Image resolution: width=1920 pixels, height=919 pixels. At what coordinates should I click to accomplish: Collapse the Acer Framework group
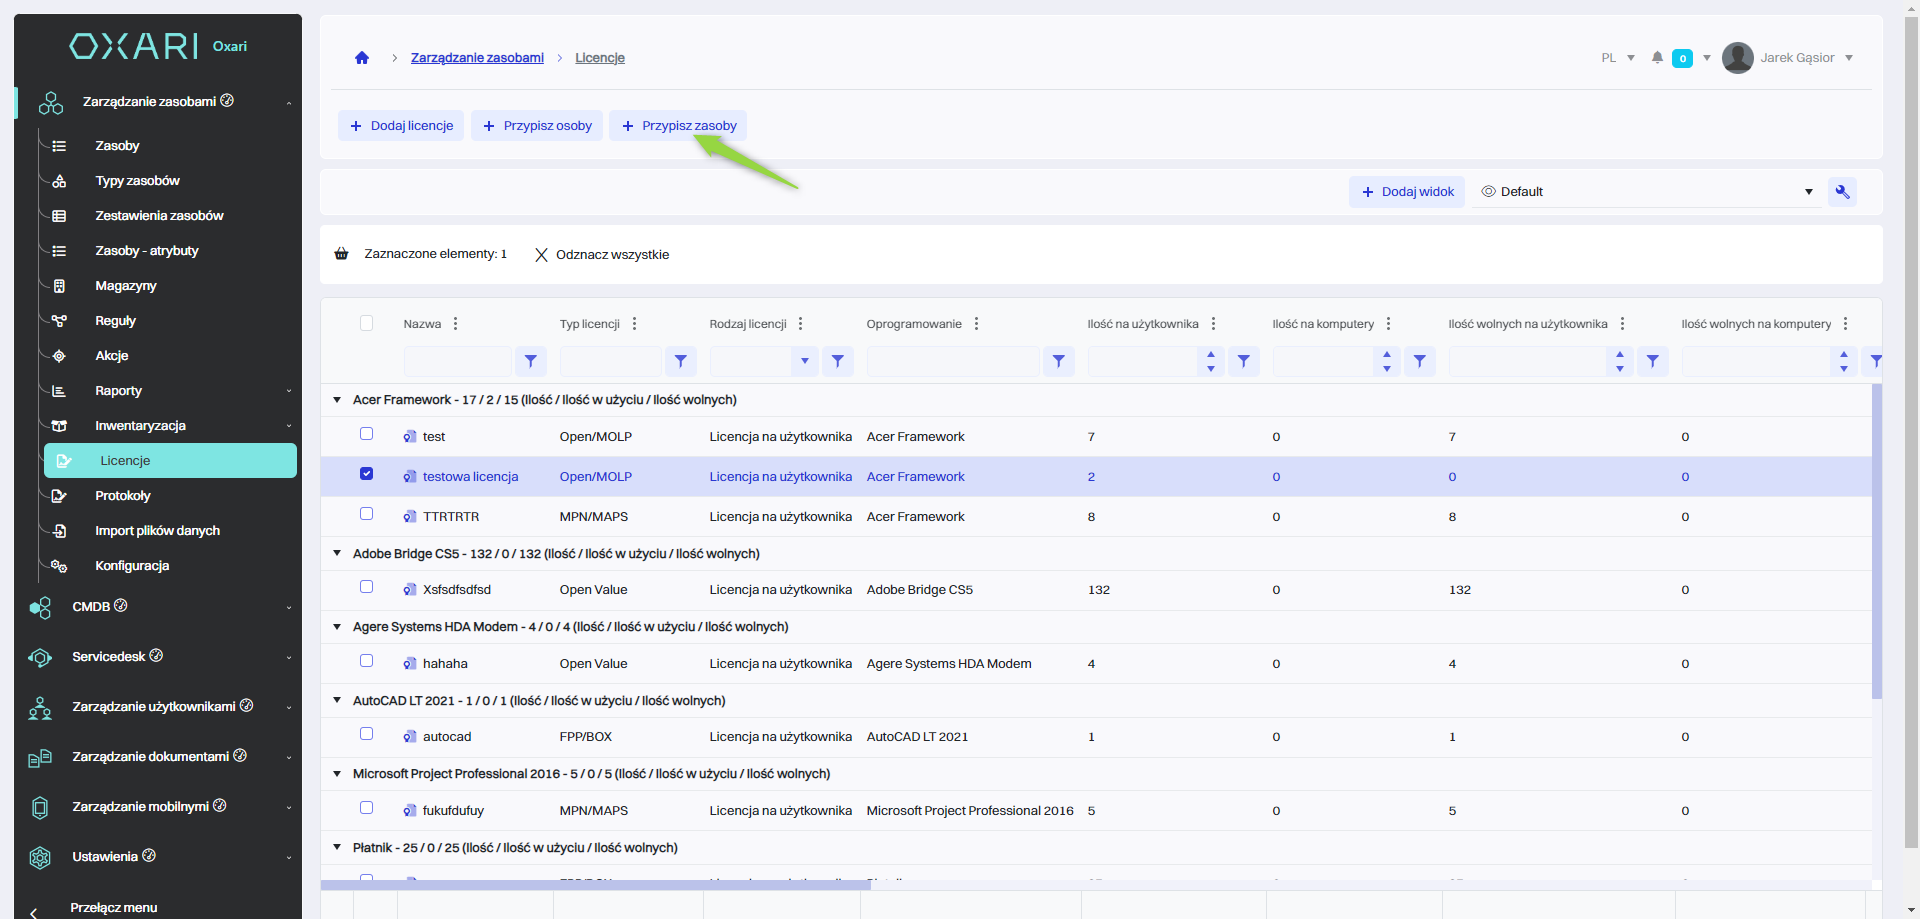pos(337,400)
